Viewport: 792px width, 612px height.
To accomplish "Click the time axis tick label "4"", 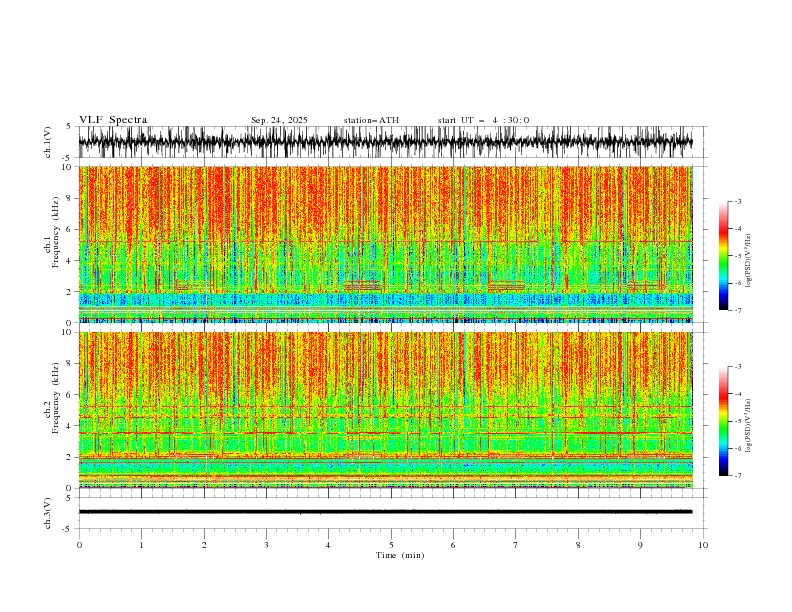I will pos(328,545).
